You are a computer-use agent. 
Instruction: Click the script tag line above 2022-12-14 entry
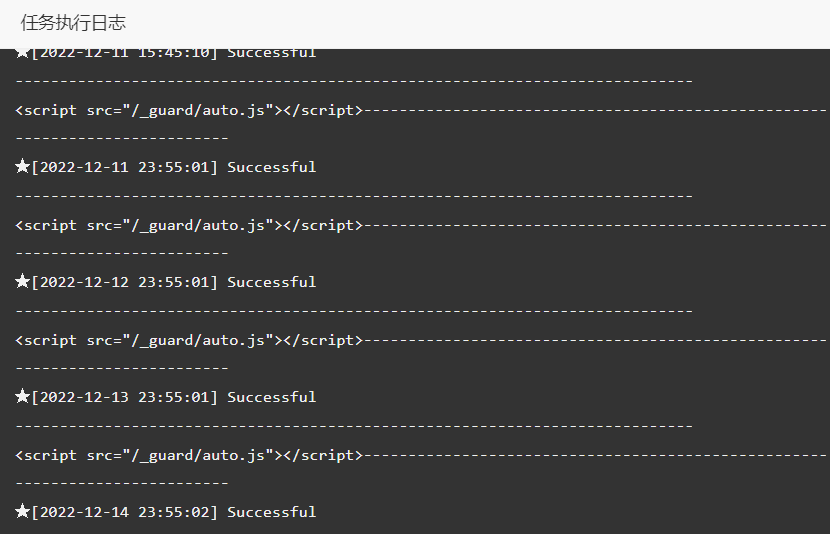click(189, 455)
